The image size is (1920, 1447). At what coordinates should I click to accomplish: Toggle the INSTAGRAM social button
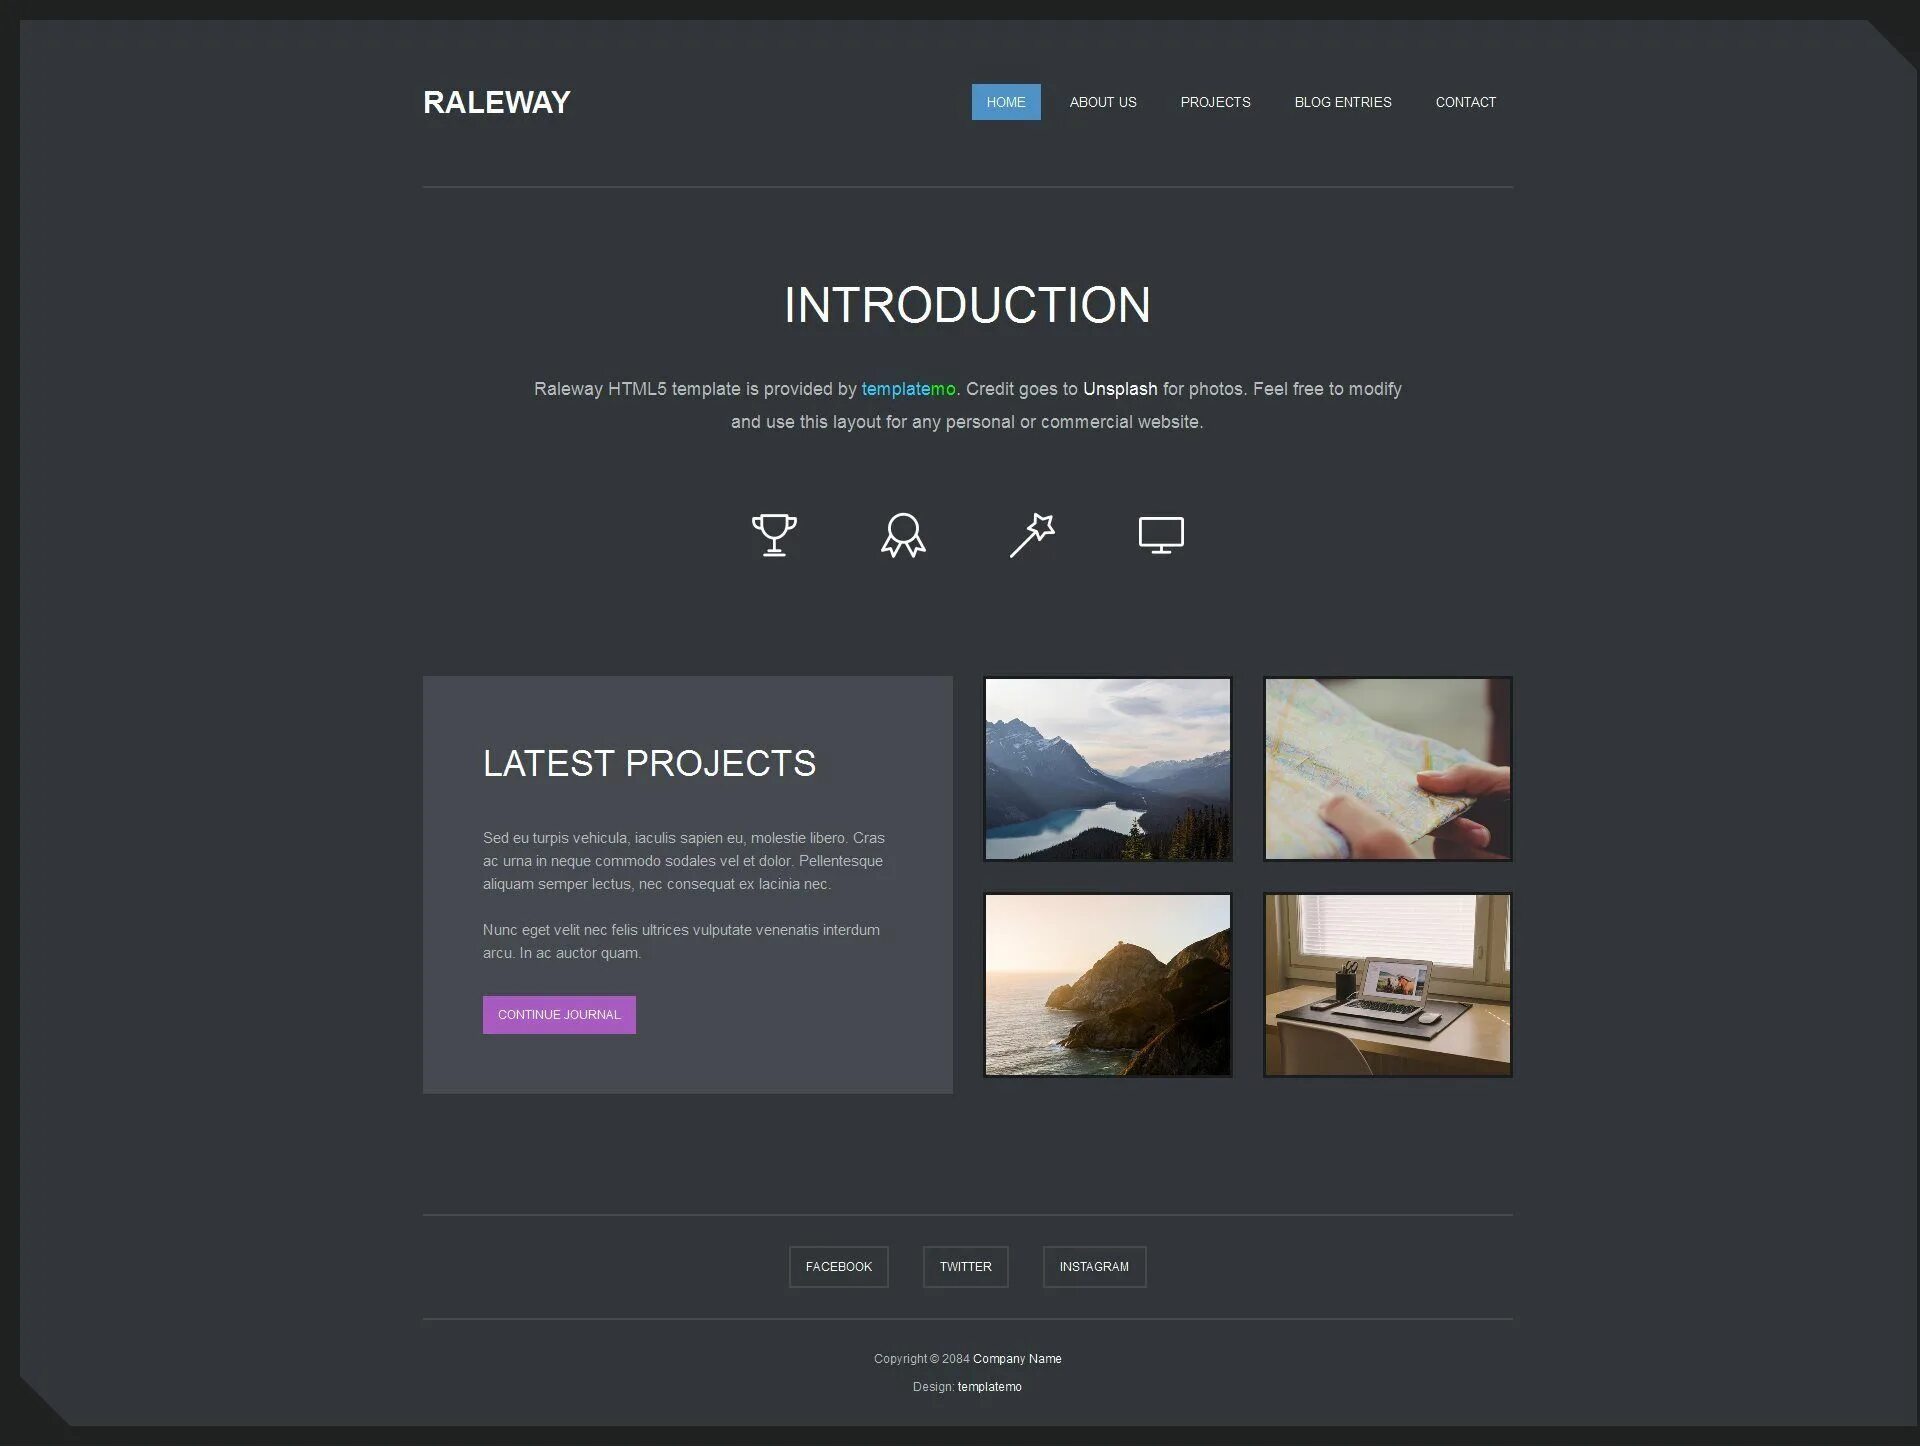(1093, 1265)
